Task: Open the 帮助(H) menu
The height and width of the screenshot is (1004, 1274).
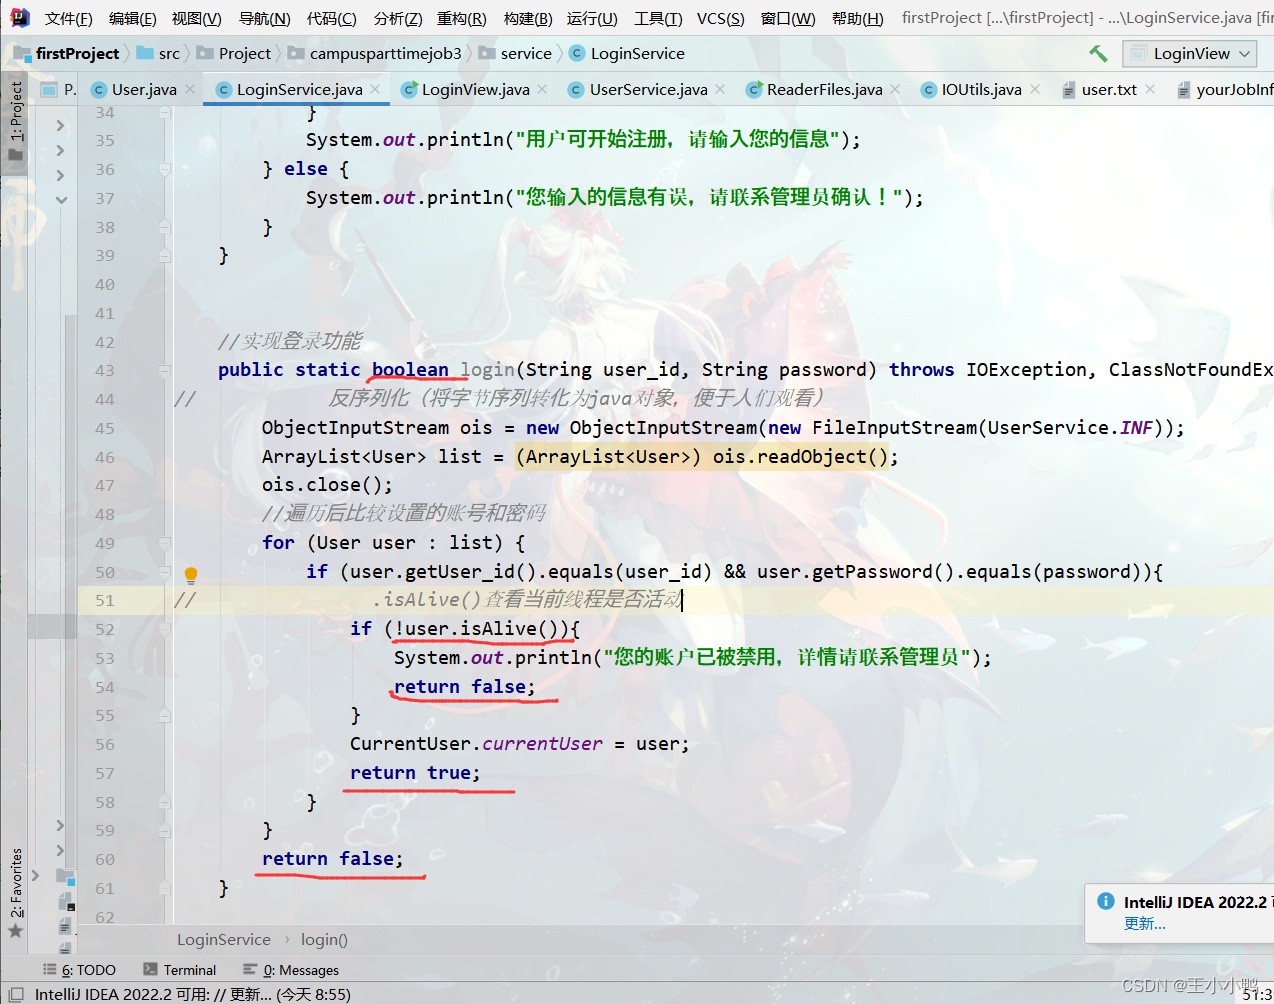Action: click(x=858, y=18)
